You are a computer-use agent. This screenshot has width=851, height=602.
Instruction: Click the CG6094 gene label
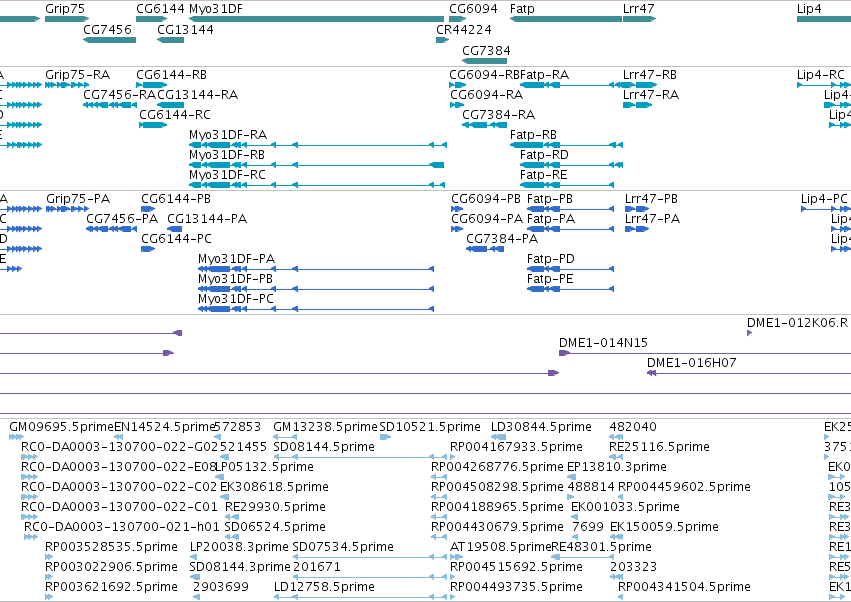[x=473, y=9]
